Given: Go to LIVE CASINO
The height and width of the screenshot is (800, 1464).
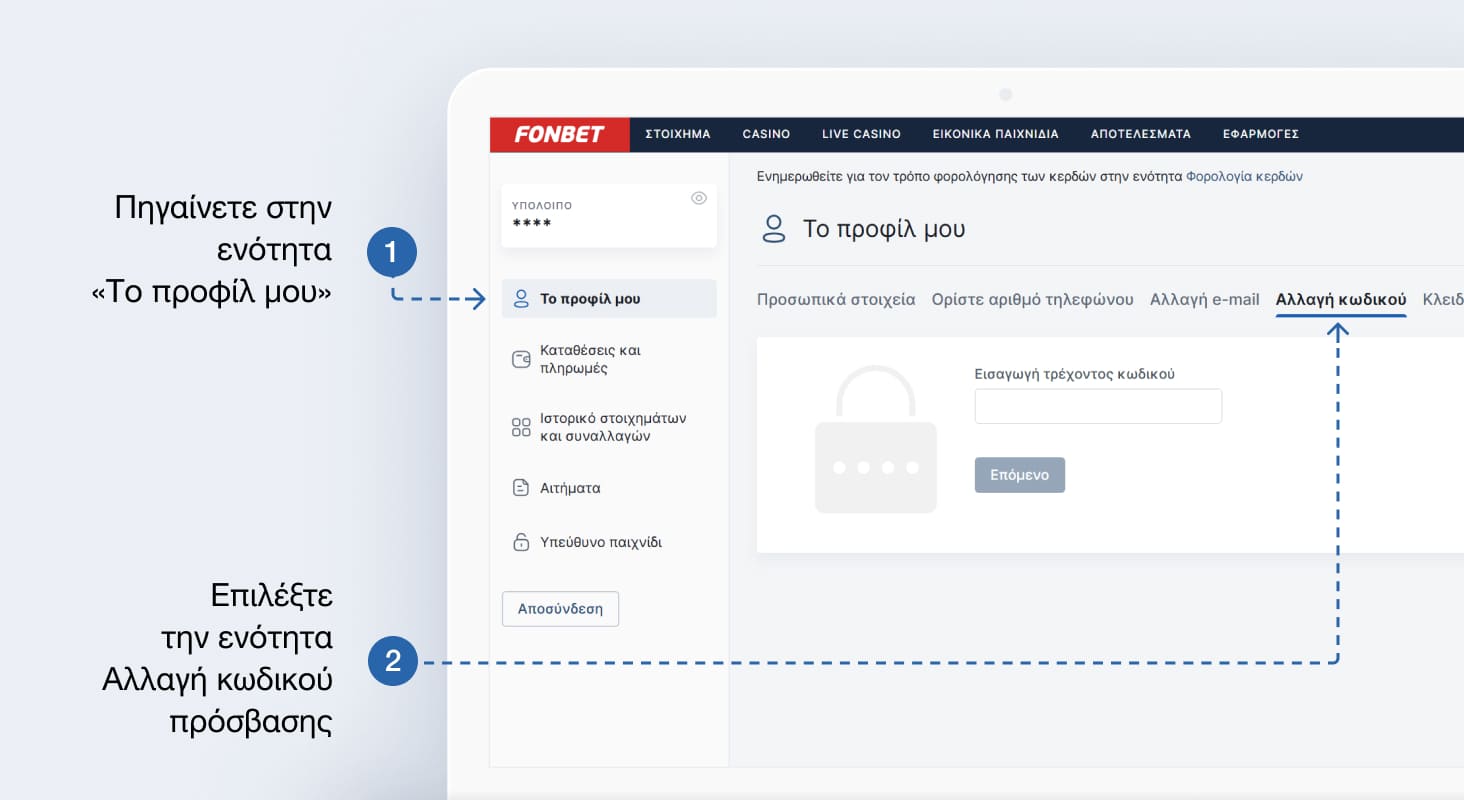Looking at the screenshot, I should [861, 134].
